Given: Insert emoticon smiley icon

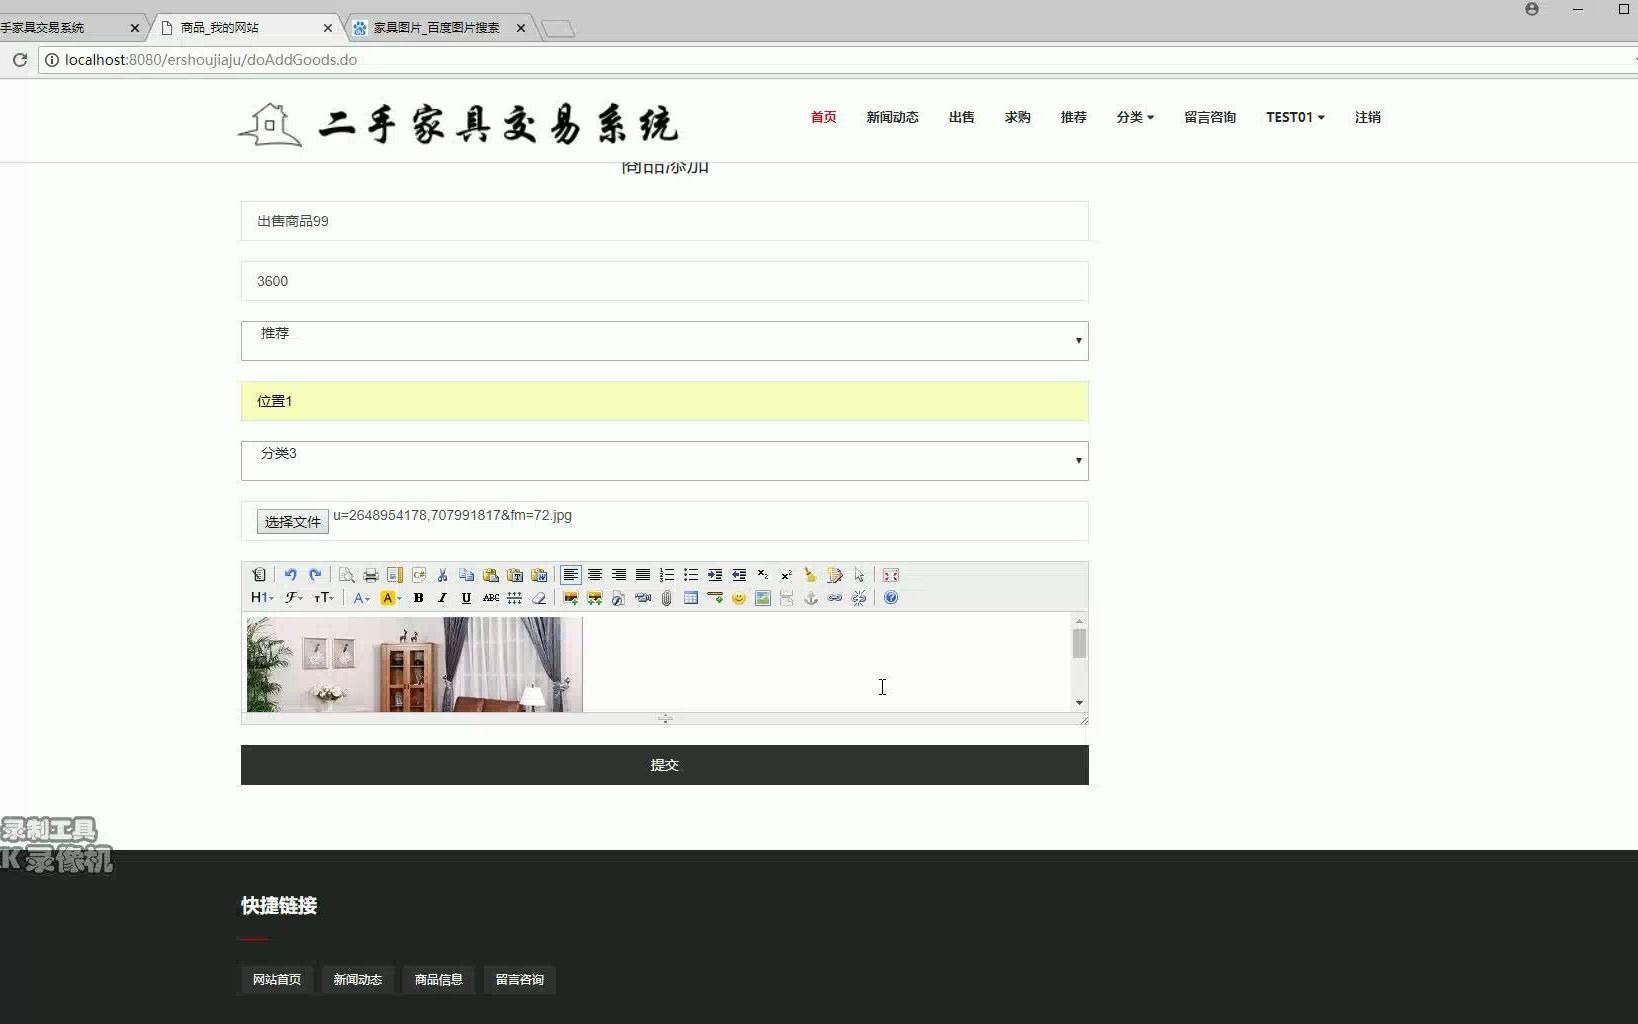Looking at the screenshot, I should pyautogui.click(x=739, y=598).
